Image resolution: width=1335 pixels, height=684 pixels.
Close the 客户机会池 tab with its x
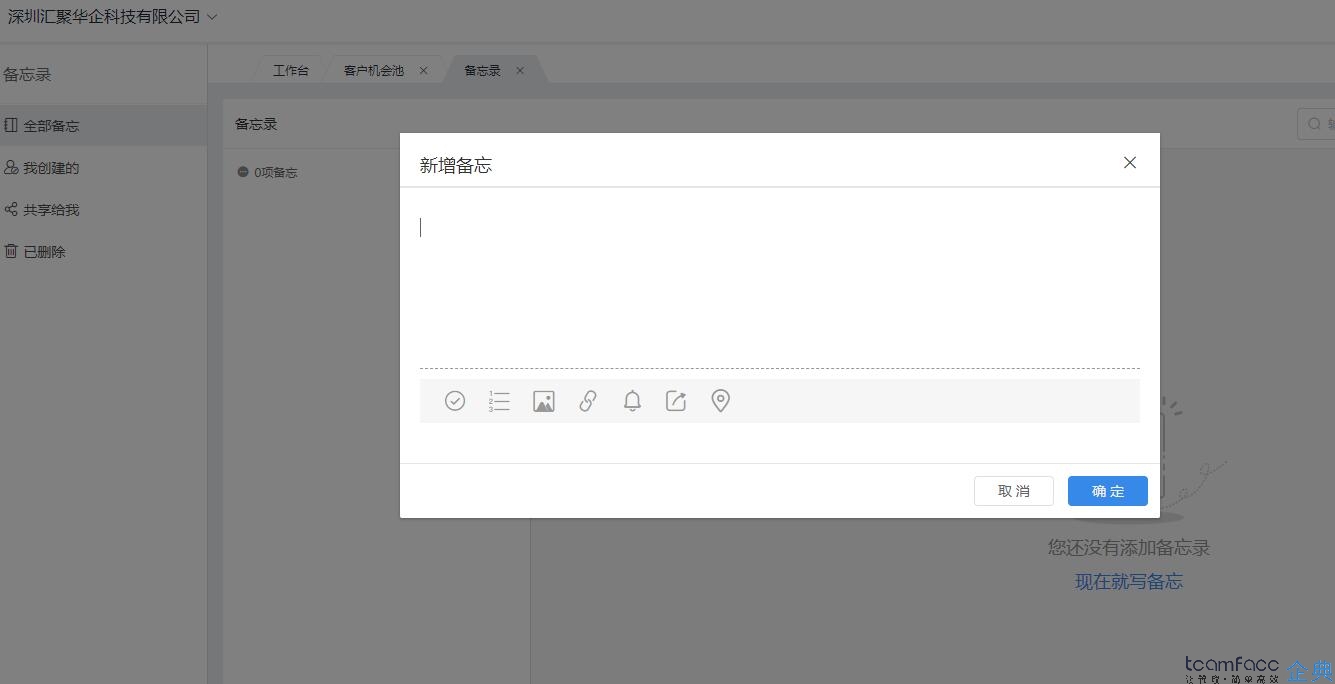click(x=423, y=70)
